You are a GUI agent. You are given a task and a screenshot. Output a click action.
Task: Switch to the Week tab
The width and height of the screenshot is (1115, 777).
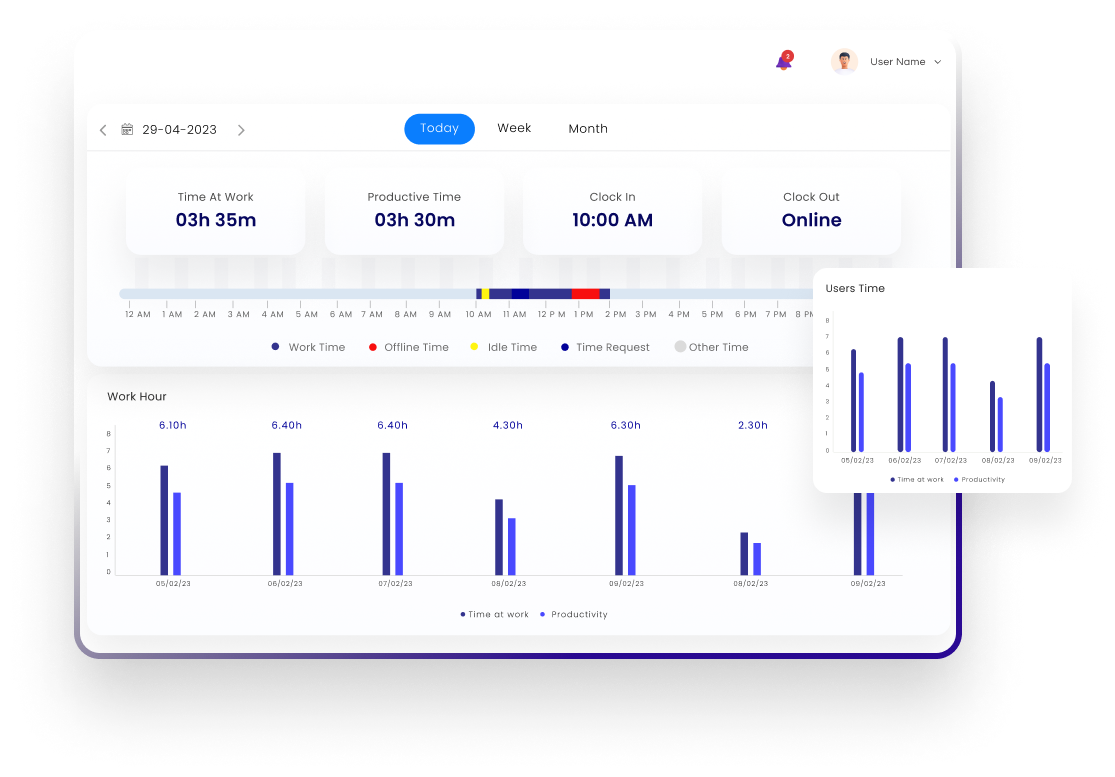click(514, 128)
